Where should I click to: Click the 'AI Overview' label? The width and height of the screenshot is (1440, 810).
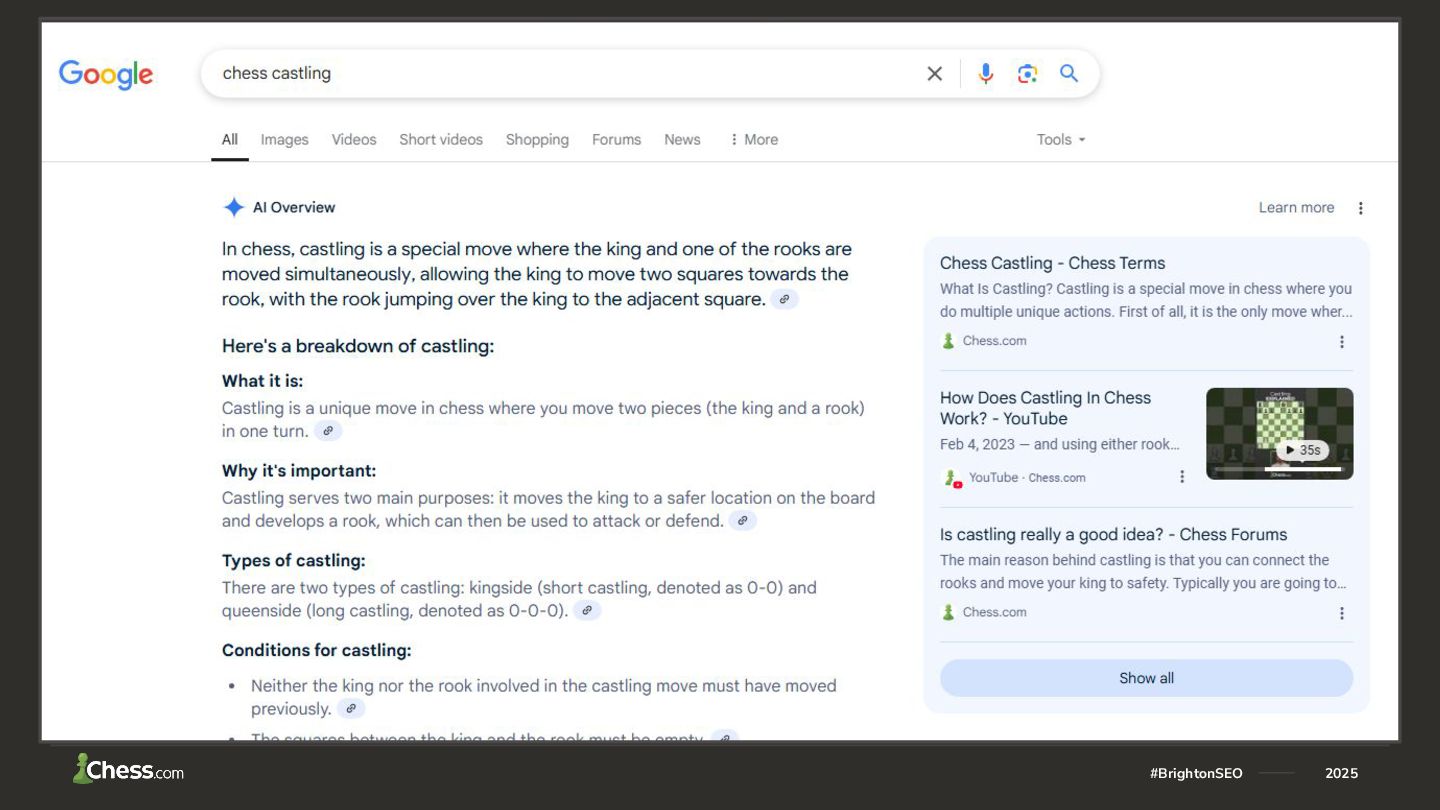pyautogui.click(x=294, y=208)
